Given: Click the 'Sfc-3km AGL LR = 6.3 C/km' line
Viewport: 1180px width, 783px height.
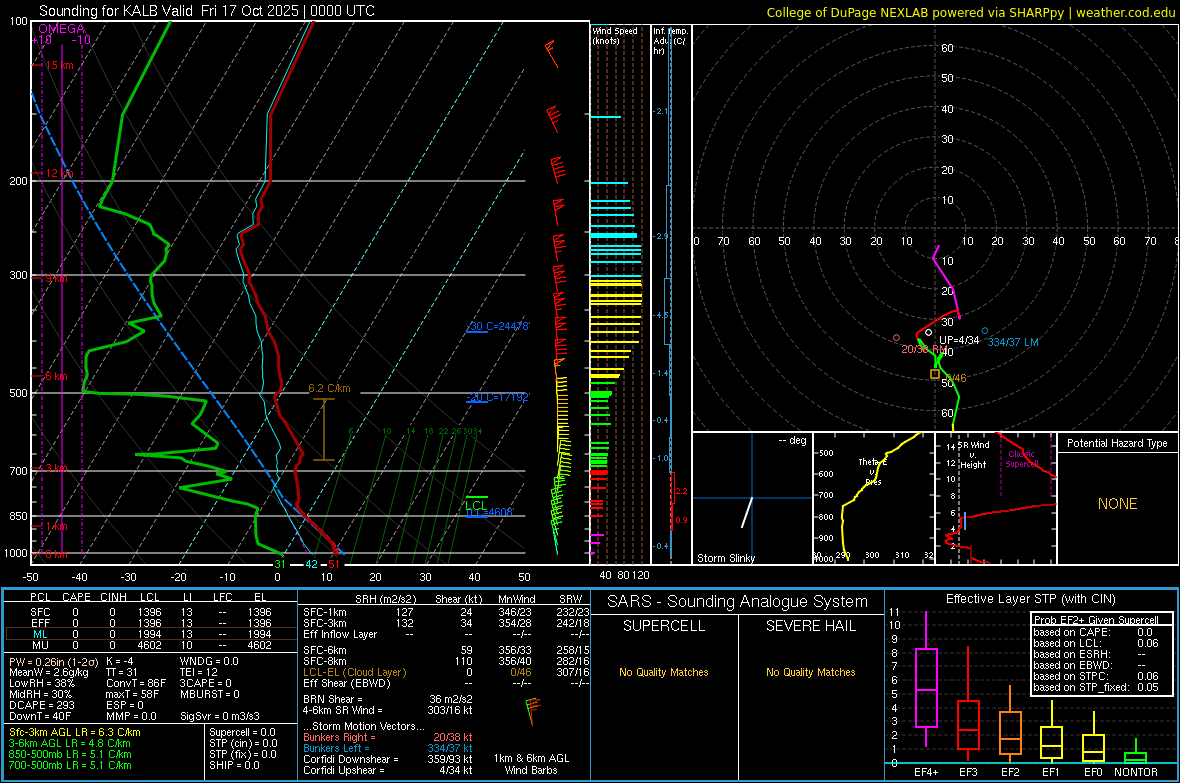Looking at the screenshot, I should 75,733.
